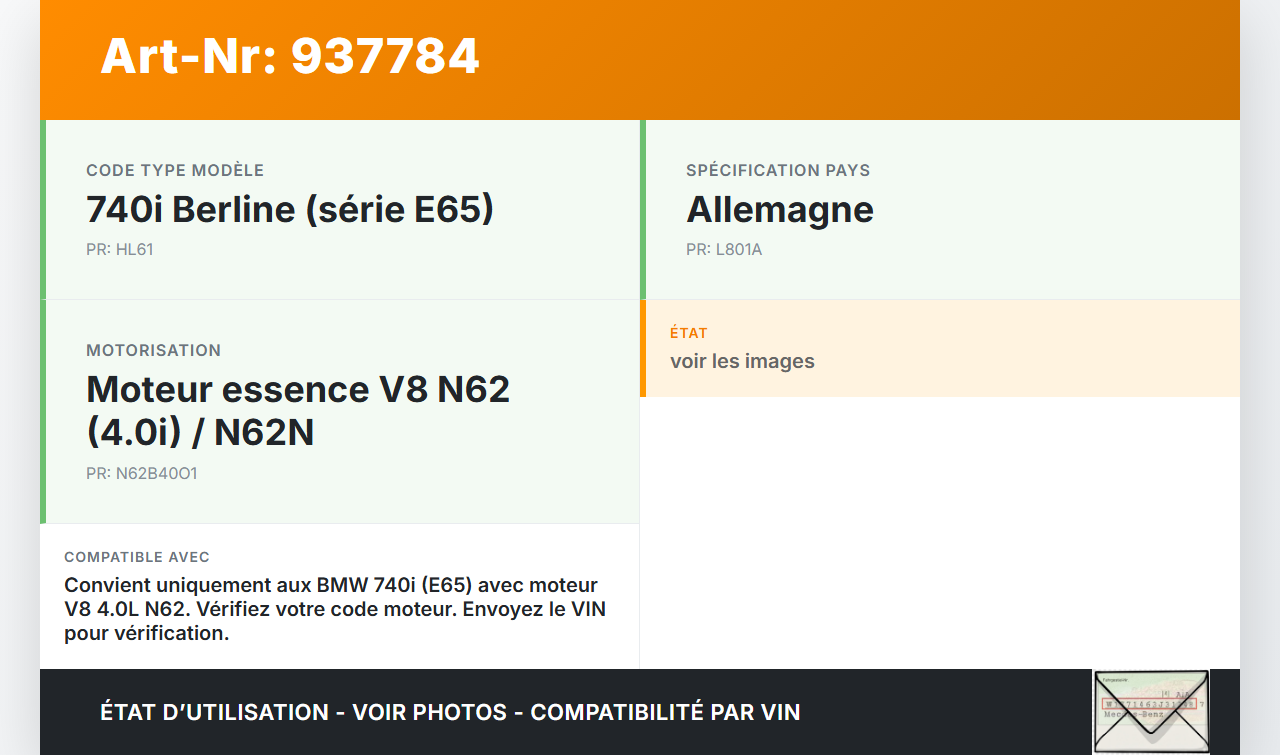Click the PR: N62B40O1 engine code
Viewport: 1280px width, 755px height.
142,473
